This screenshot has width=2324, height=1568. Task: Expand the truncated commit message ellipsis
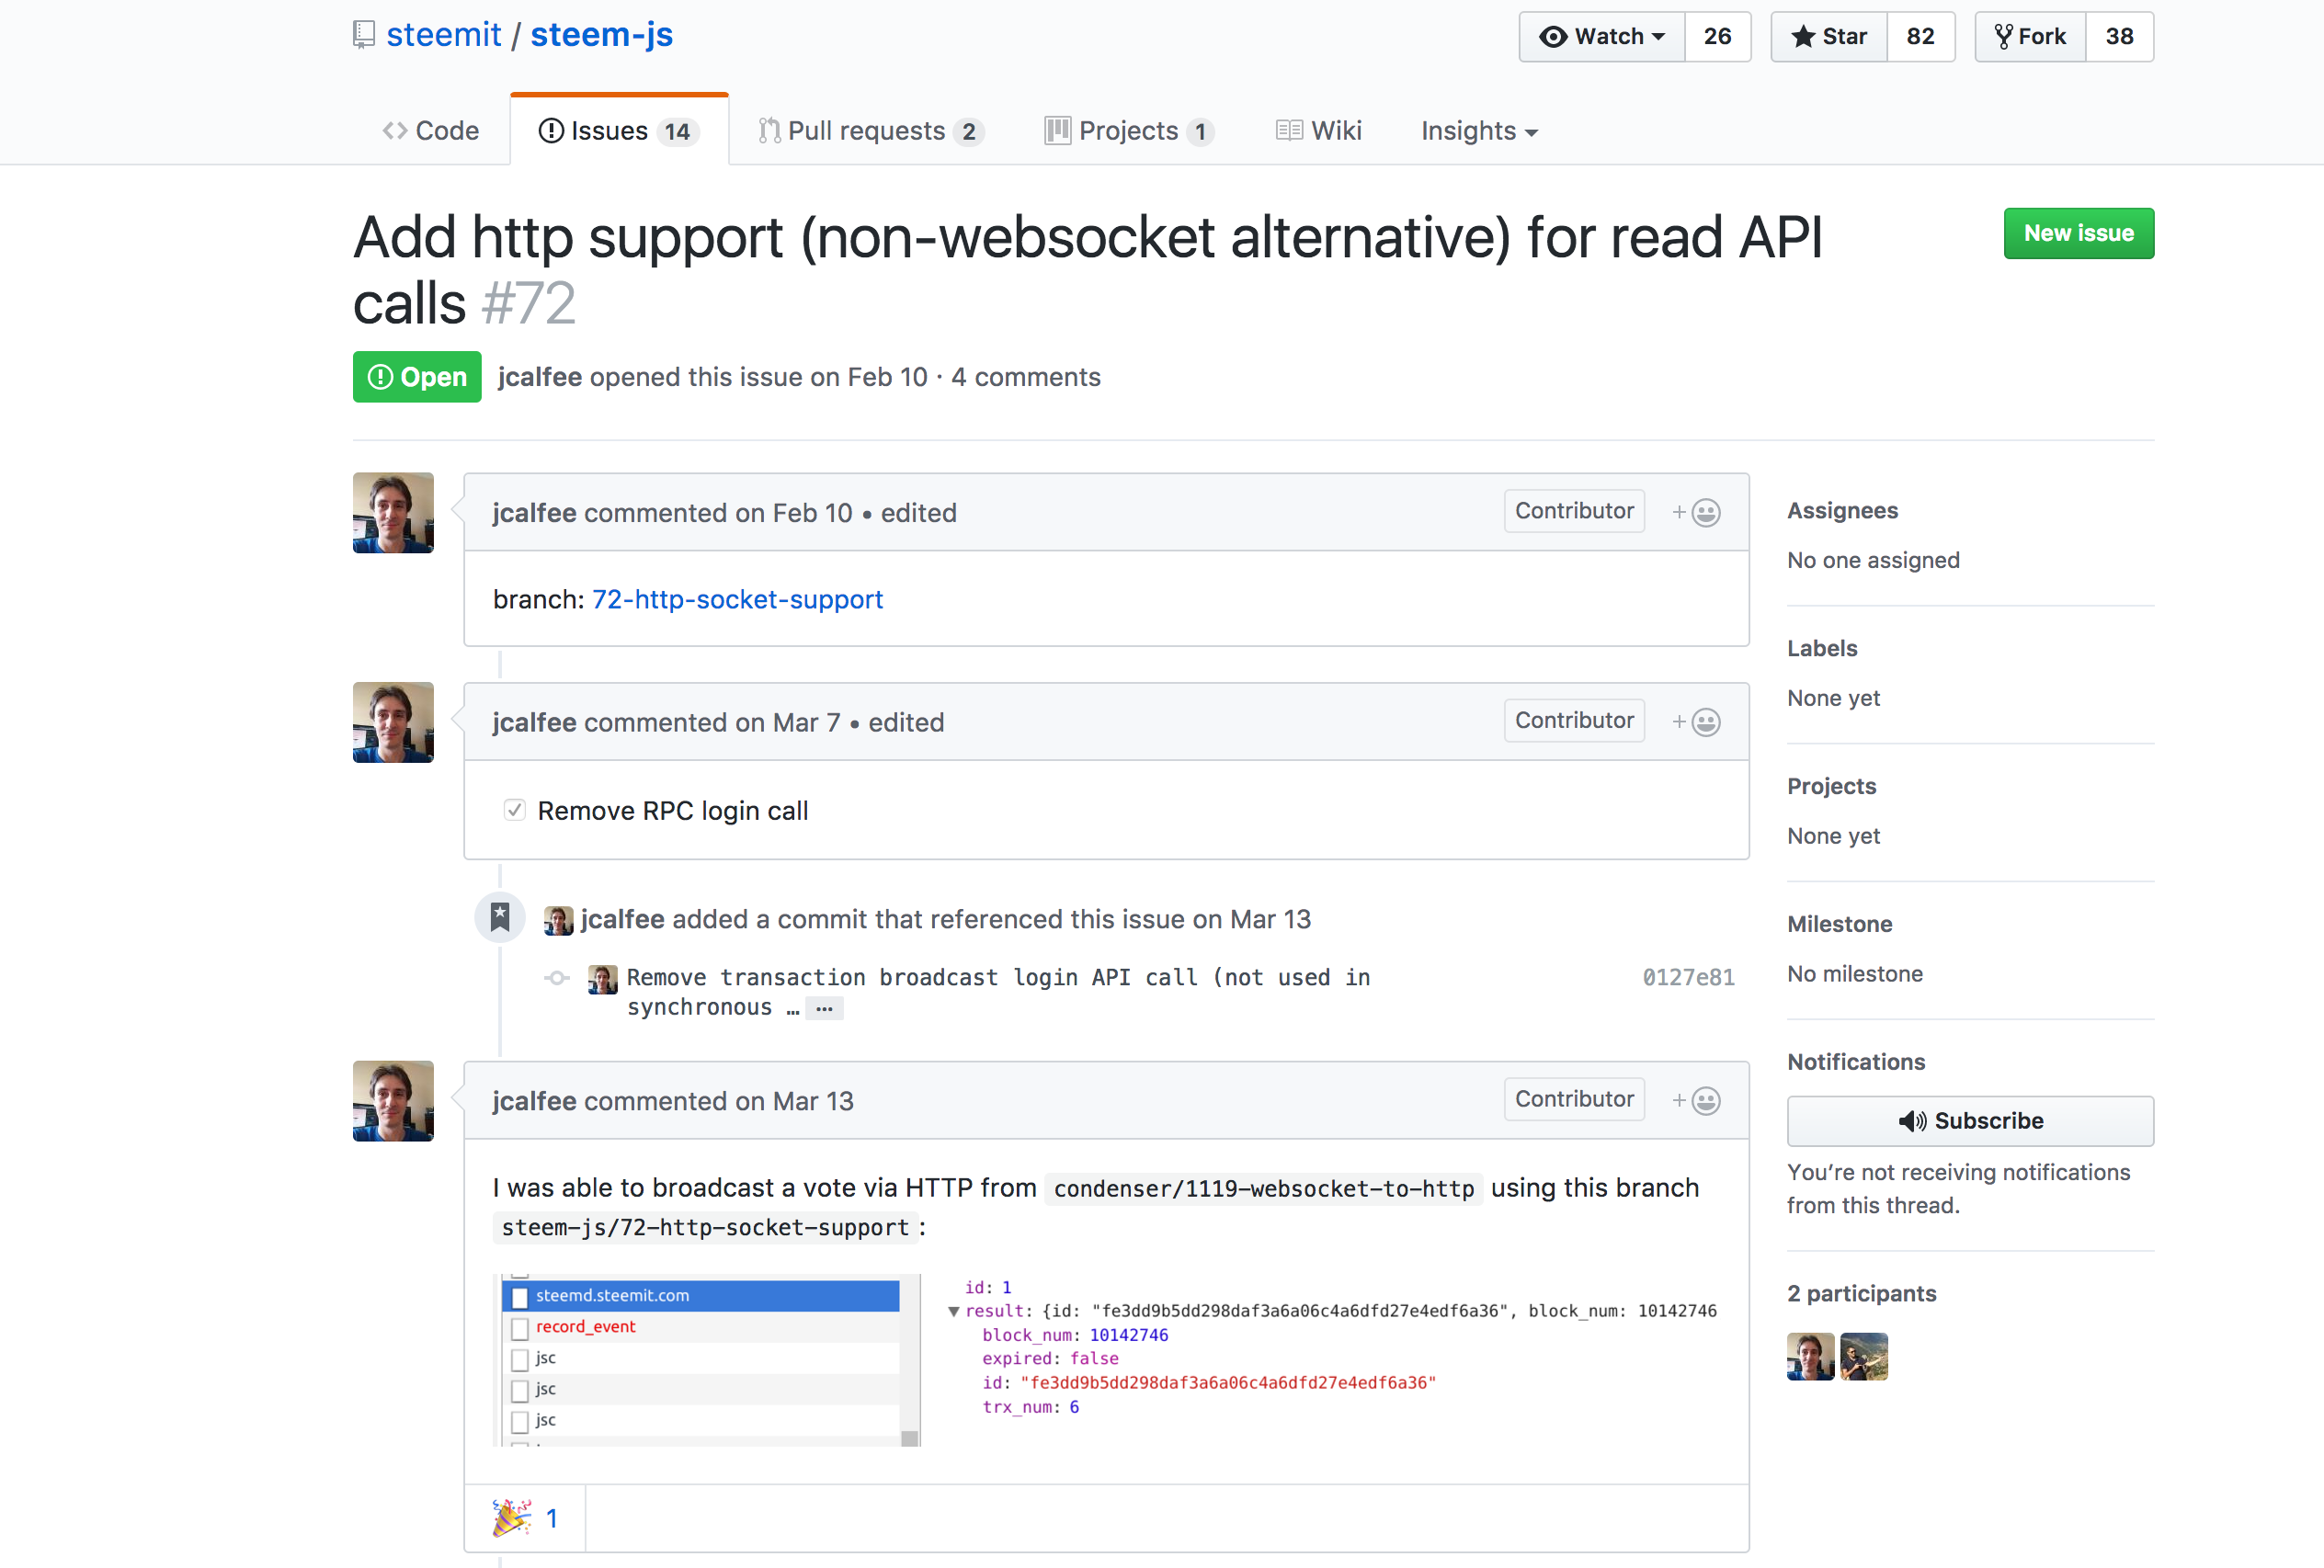tap(824, 1008)
